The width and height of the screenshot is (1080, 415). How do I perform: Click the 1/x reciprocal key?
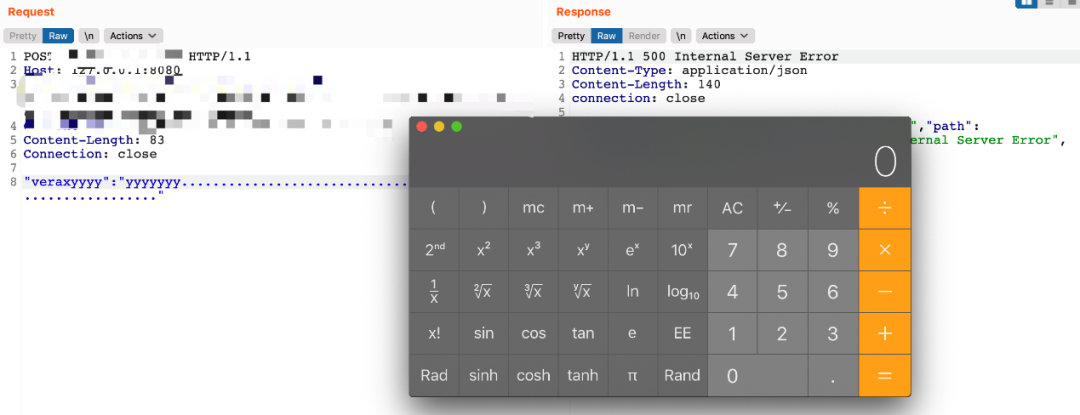[434, 292]
